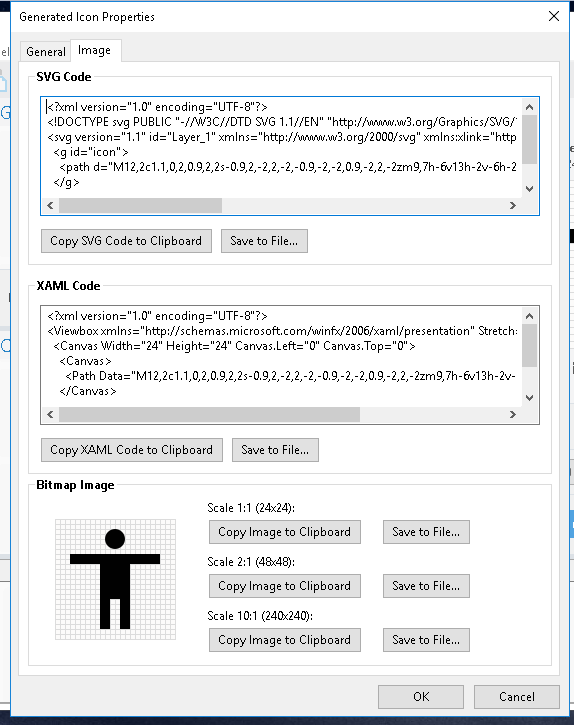
Task: Click the XAML code down scroll arrow
Action: click(530, 398)
